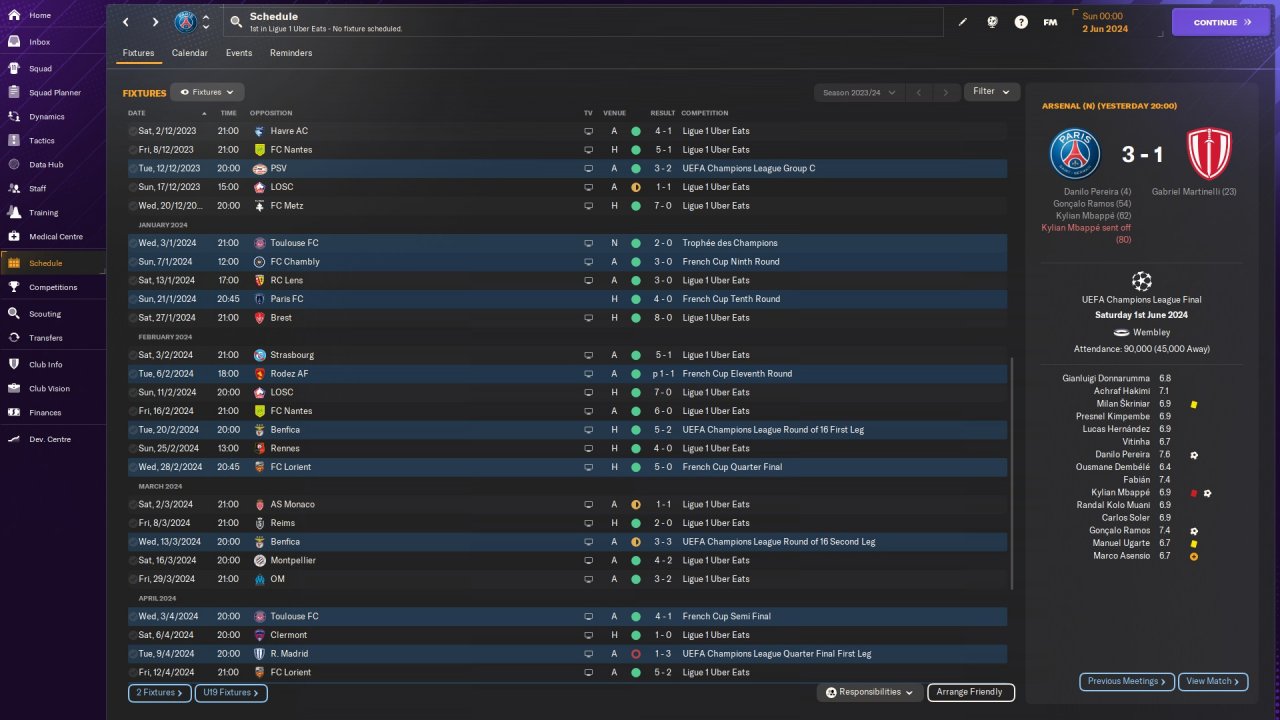Open the Season 2023/24 dropdown
Screen dimensions: 1280x720
point(857,92)
